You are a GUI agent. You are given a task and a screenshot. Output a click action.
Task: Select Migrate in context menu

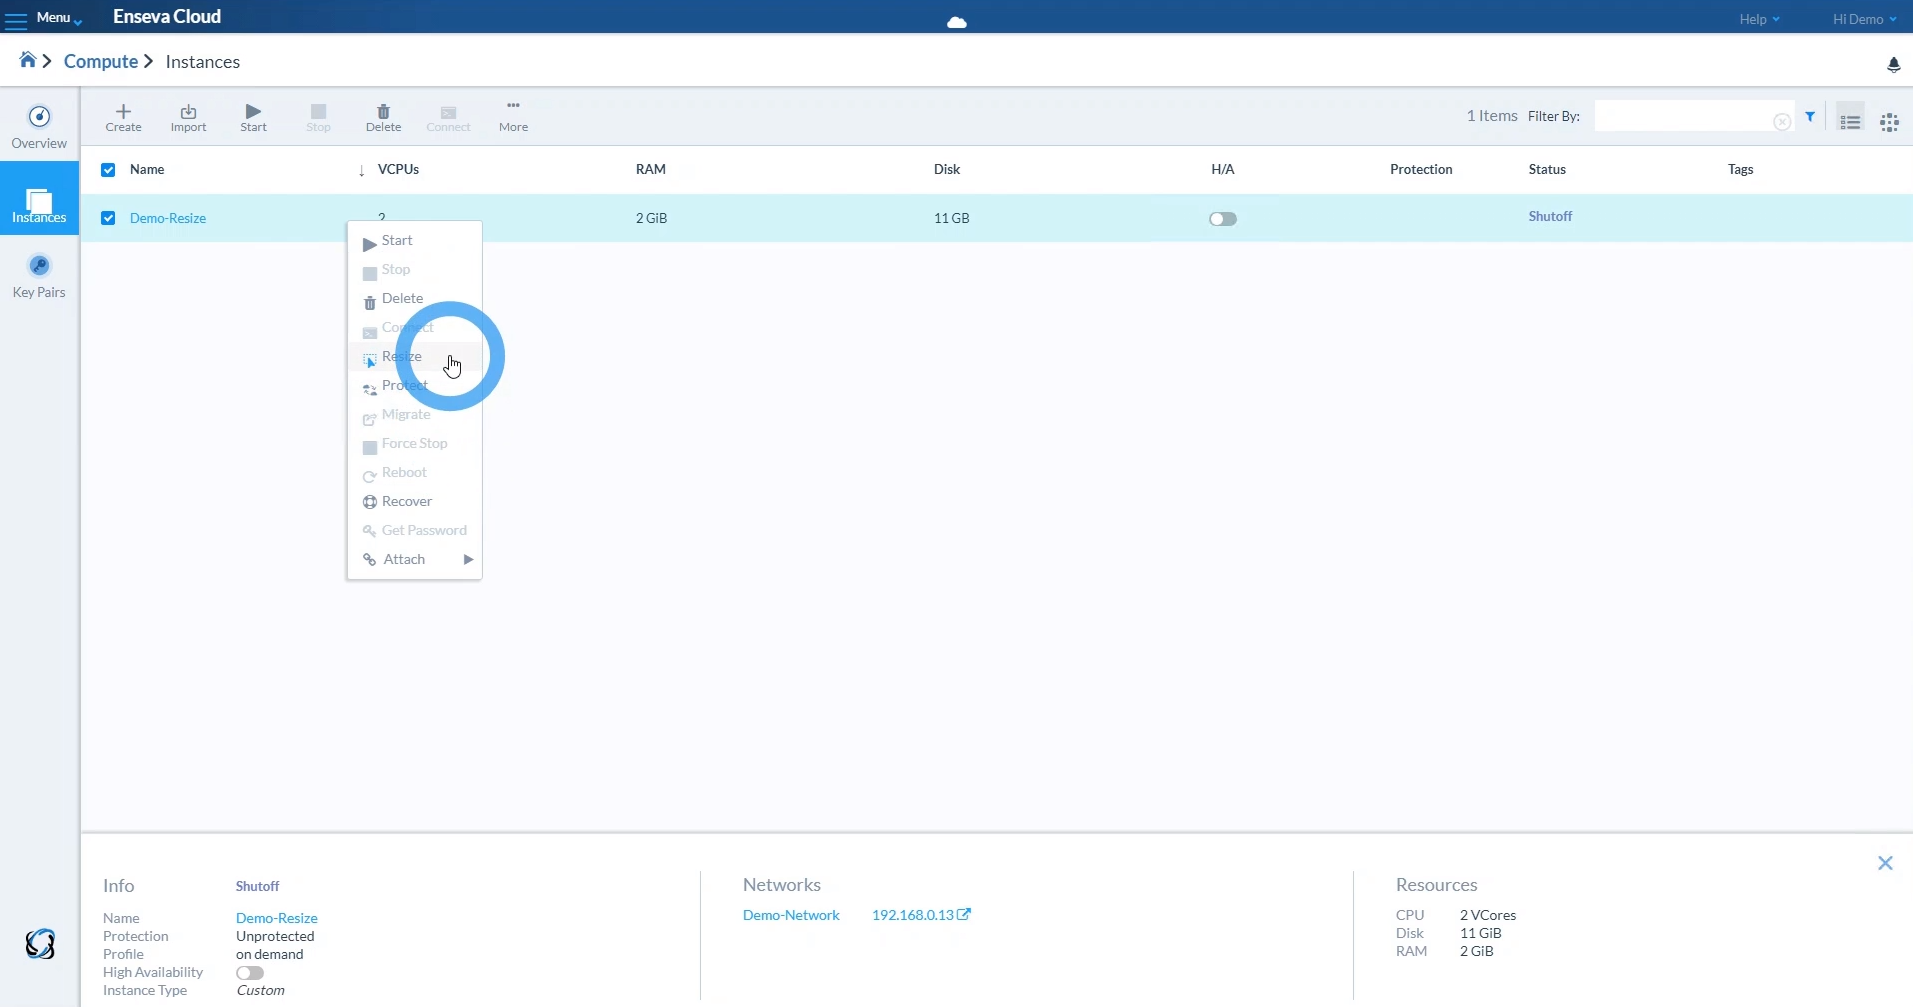[414, 415]
